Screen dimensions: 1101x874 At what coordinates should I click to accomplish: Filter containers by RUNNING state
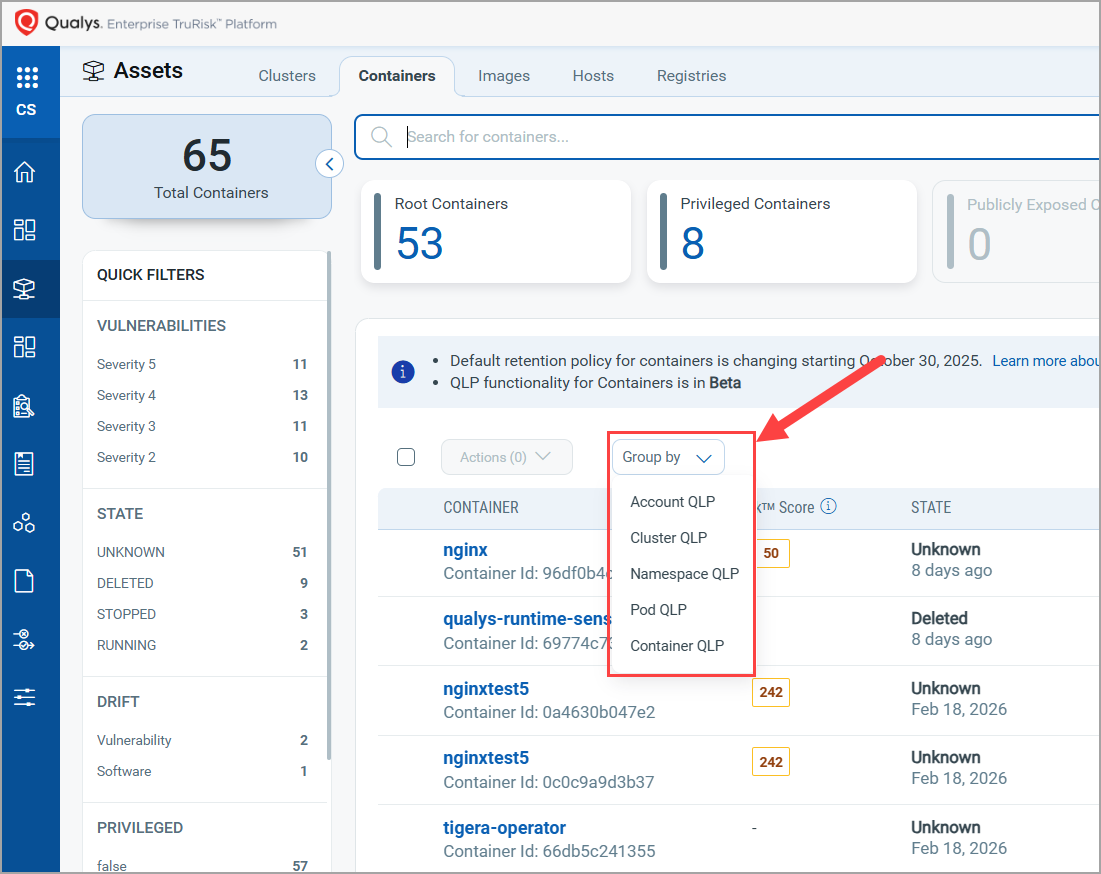127,645
